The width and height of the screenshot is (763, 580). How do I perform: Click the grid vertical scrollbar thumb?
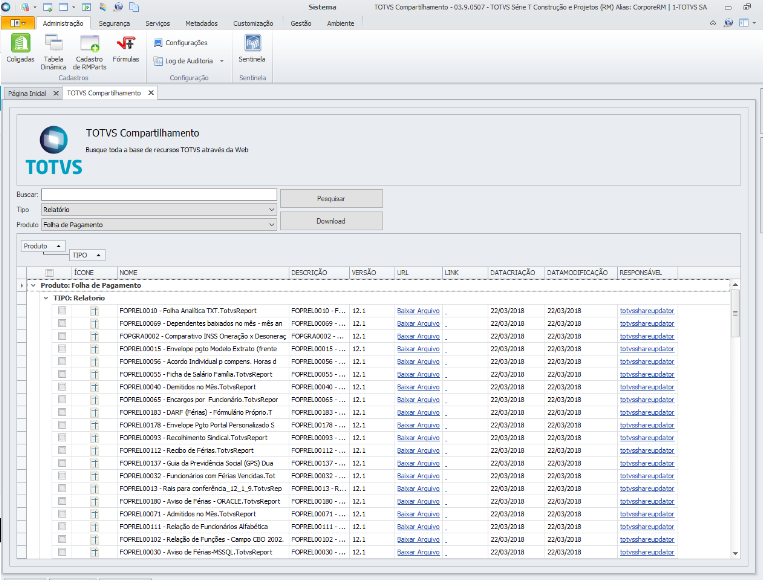(x=735, y=313)
